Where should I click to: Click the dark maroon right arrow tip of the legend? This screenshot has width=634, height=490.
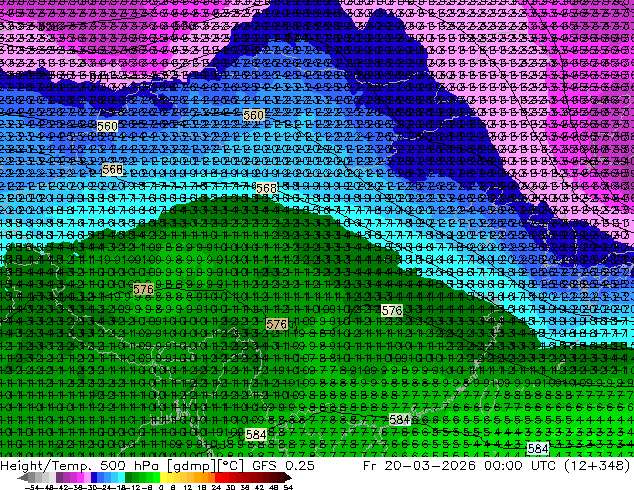point(287,477)
